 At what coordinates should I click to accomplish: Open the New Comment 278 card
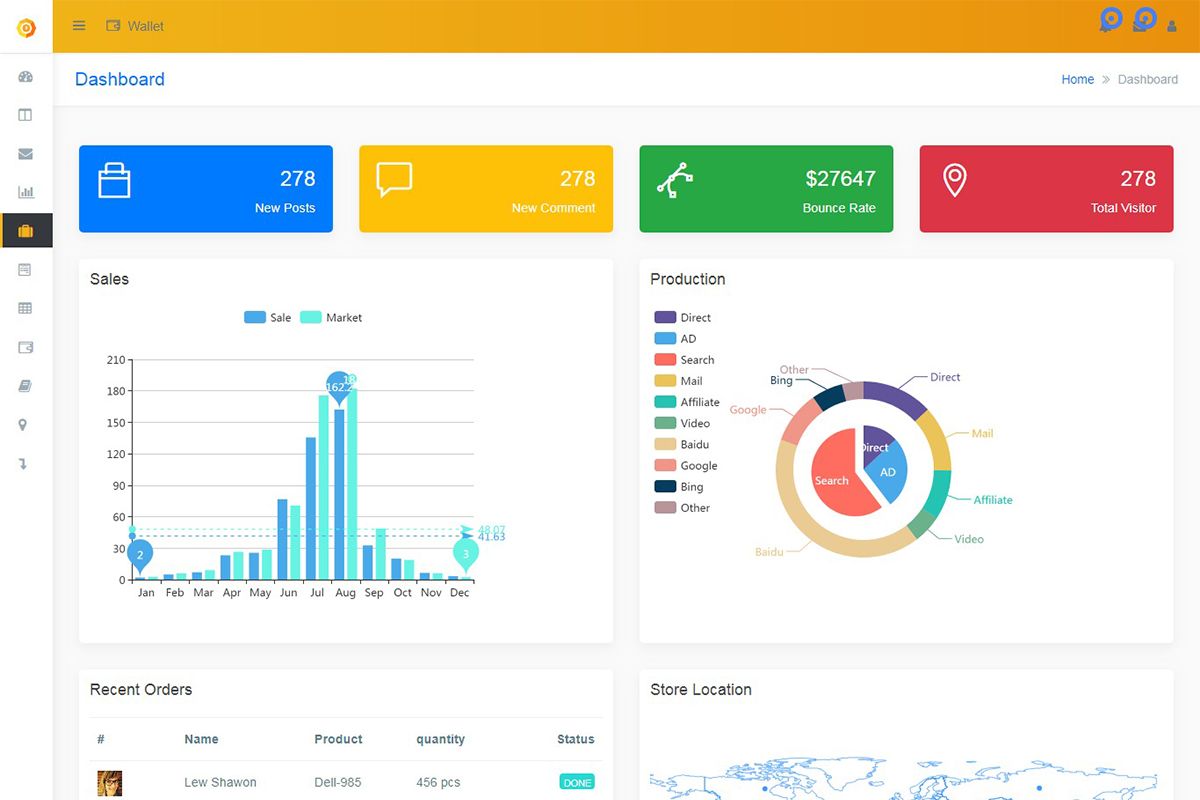486,189
